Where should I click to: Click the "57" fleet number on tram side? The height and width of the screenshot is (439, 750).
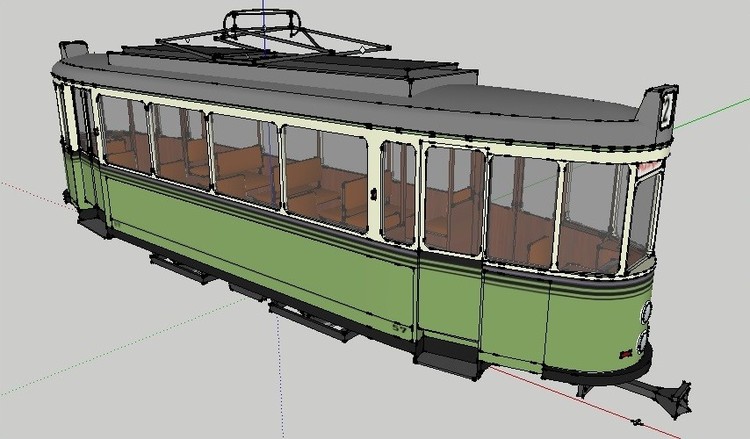point(399,329)
